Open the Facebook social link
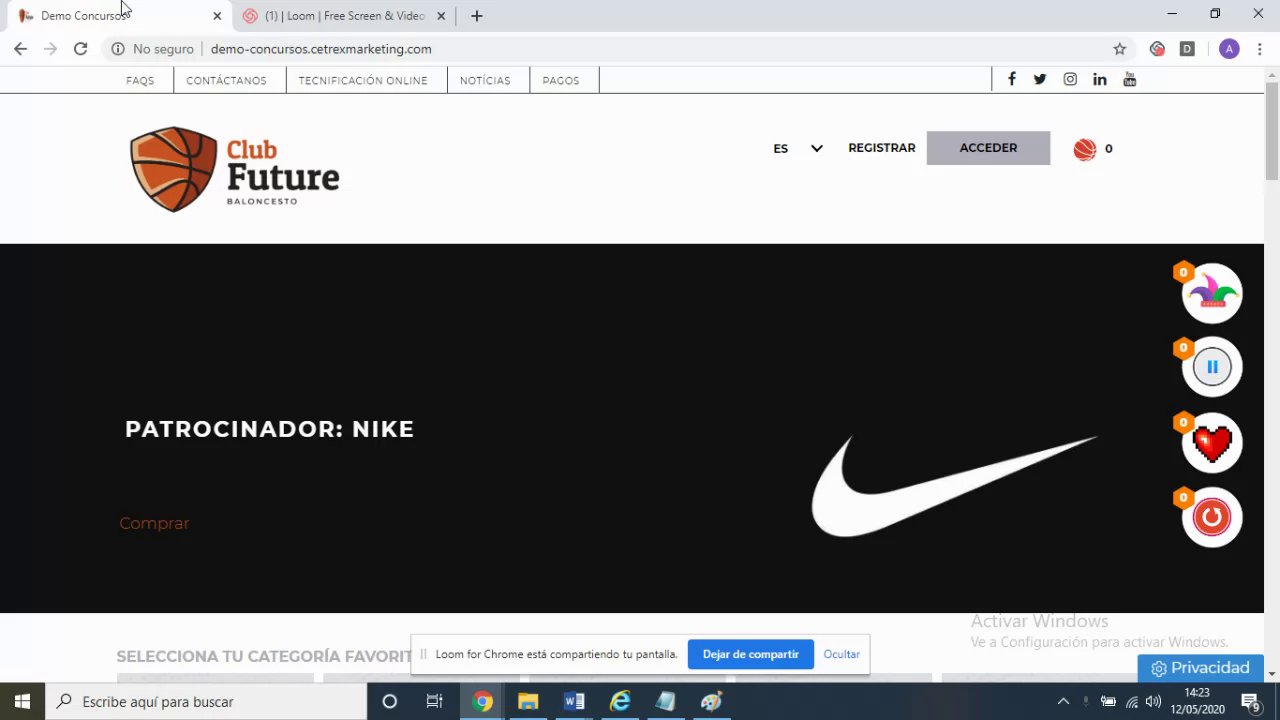Viewport: 1280px width, 720px height. pos(1012,80)
